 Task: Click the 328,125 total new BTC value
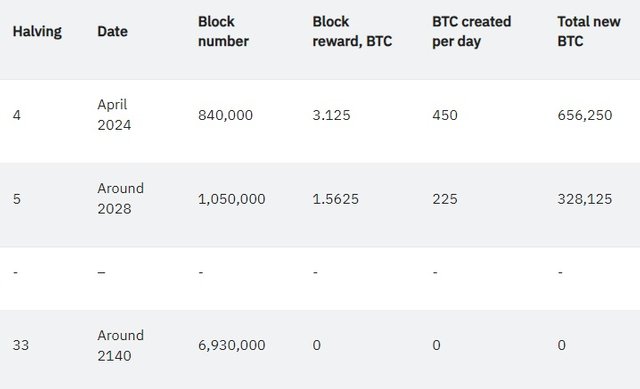(584, 199)
